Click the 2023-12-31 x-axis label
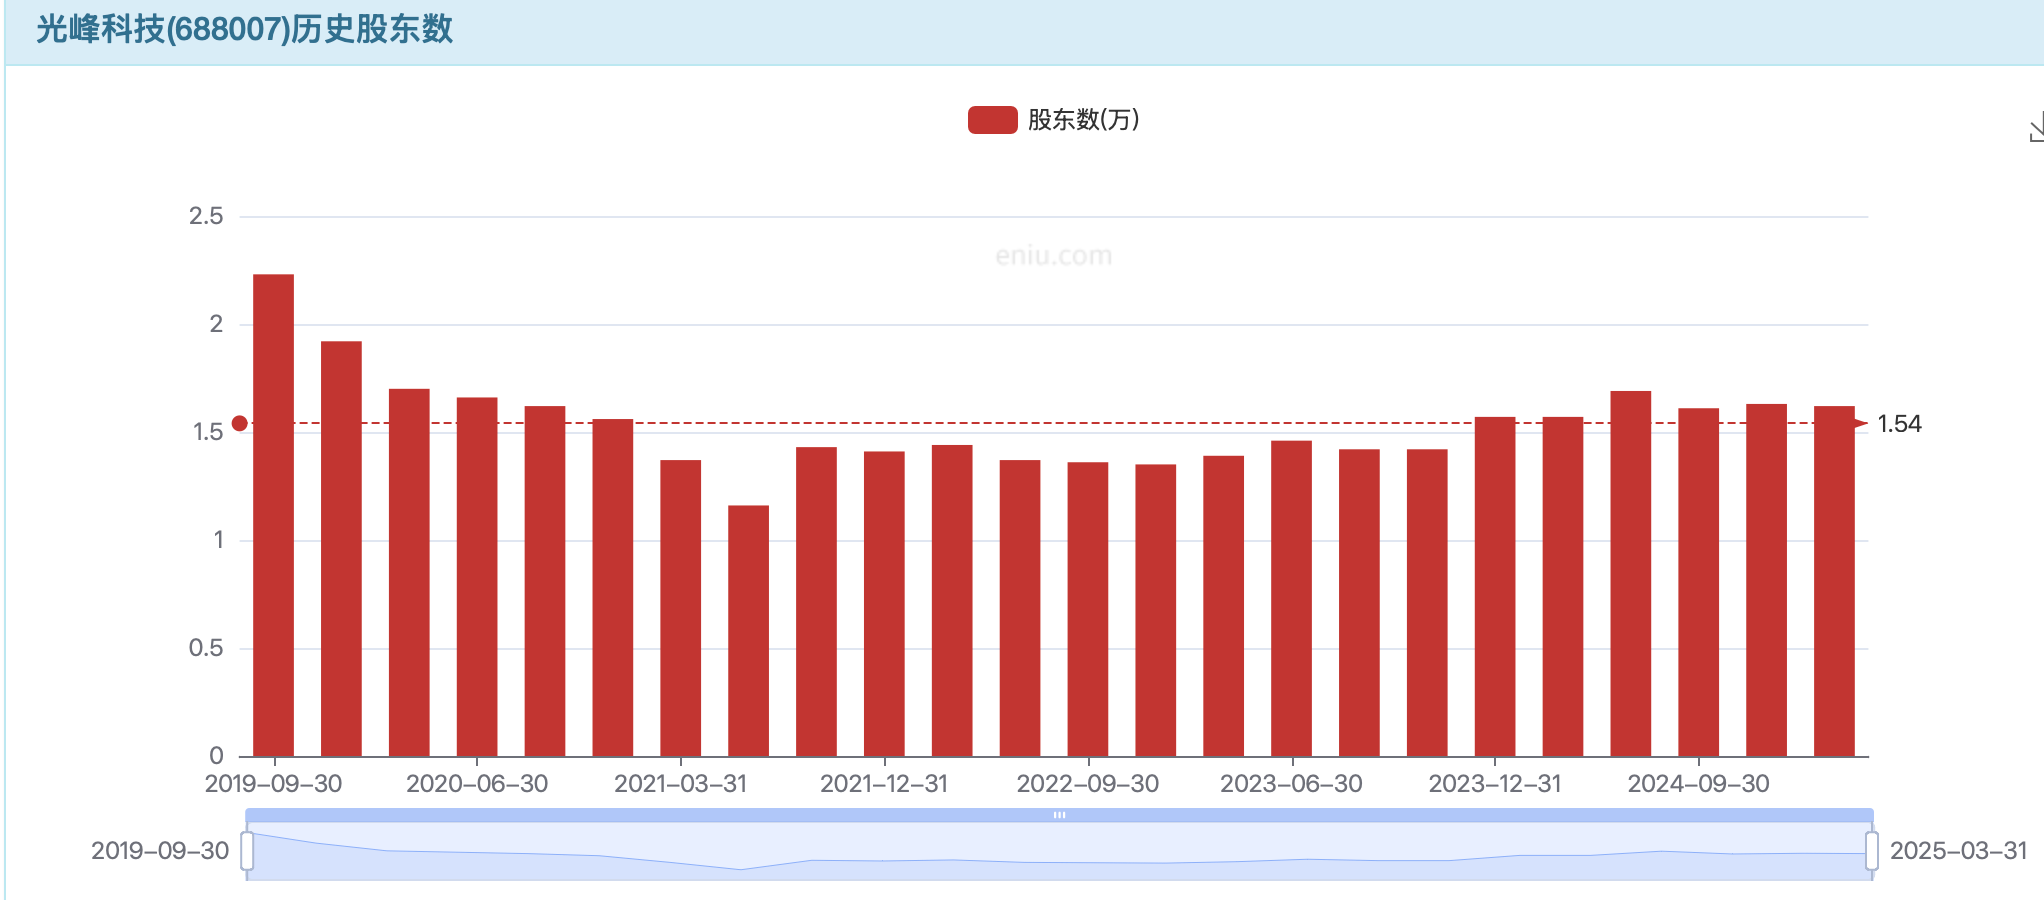The width and height of the screenshot is (2044, 900). [1495, 784]
